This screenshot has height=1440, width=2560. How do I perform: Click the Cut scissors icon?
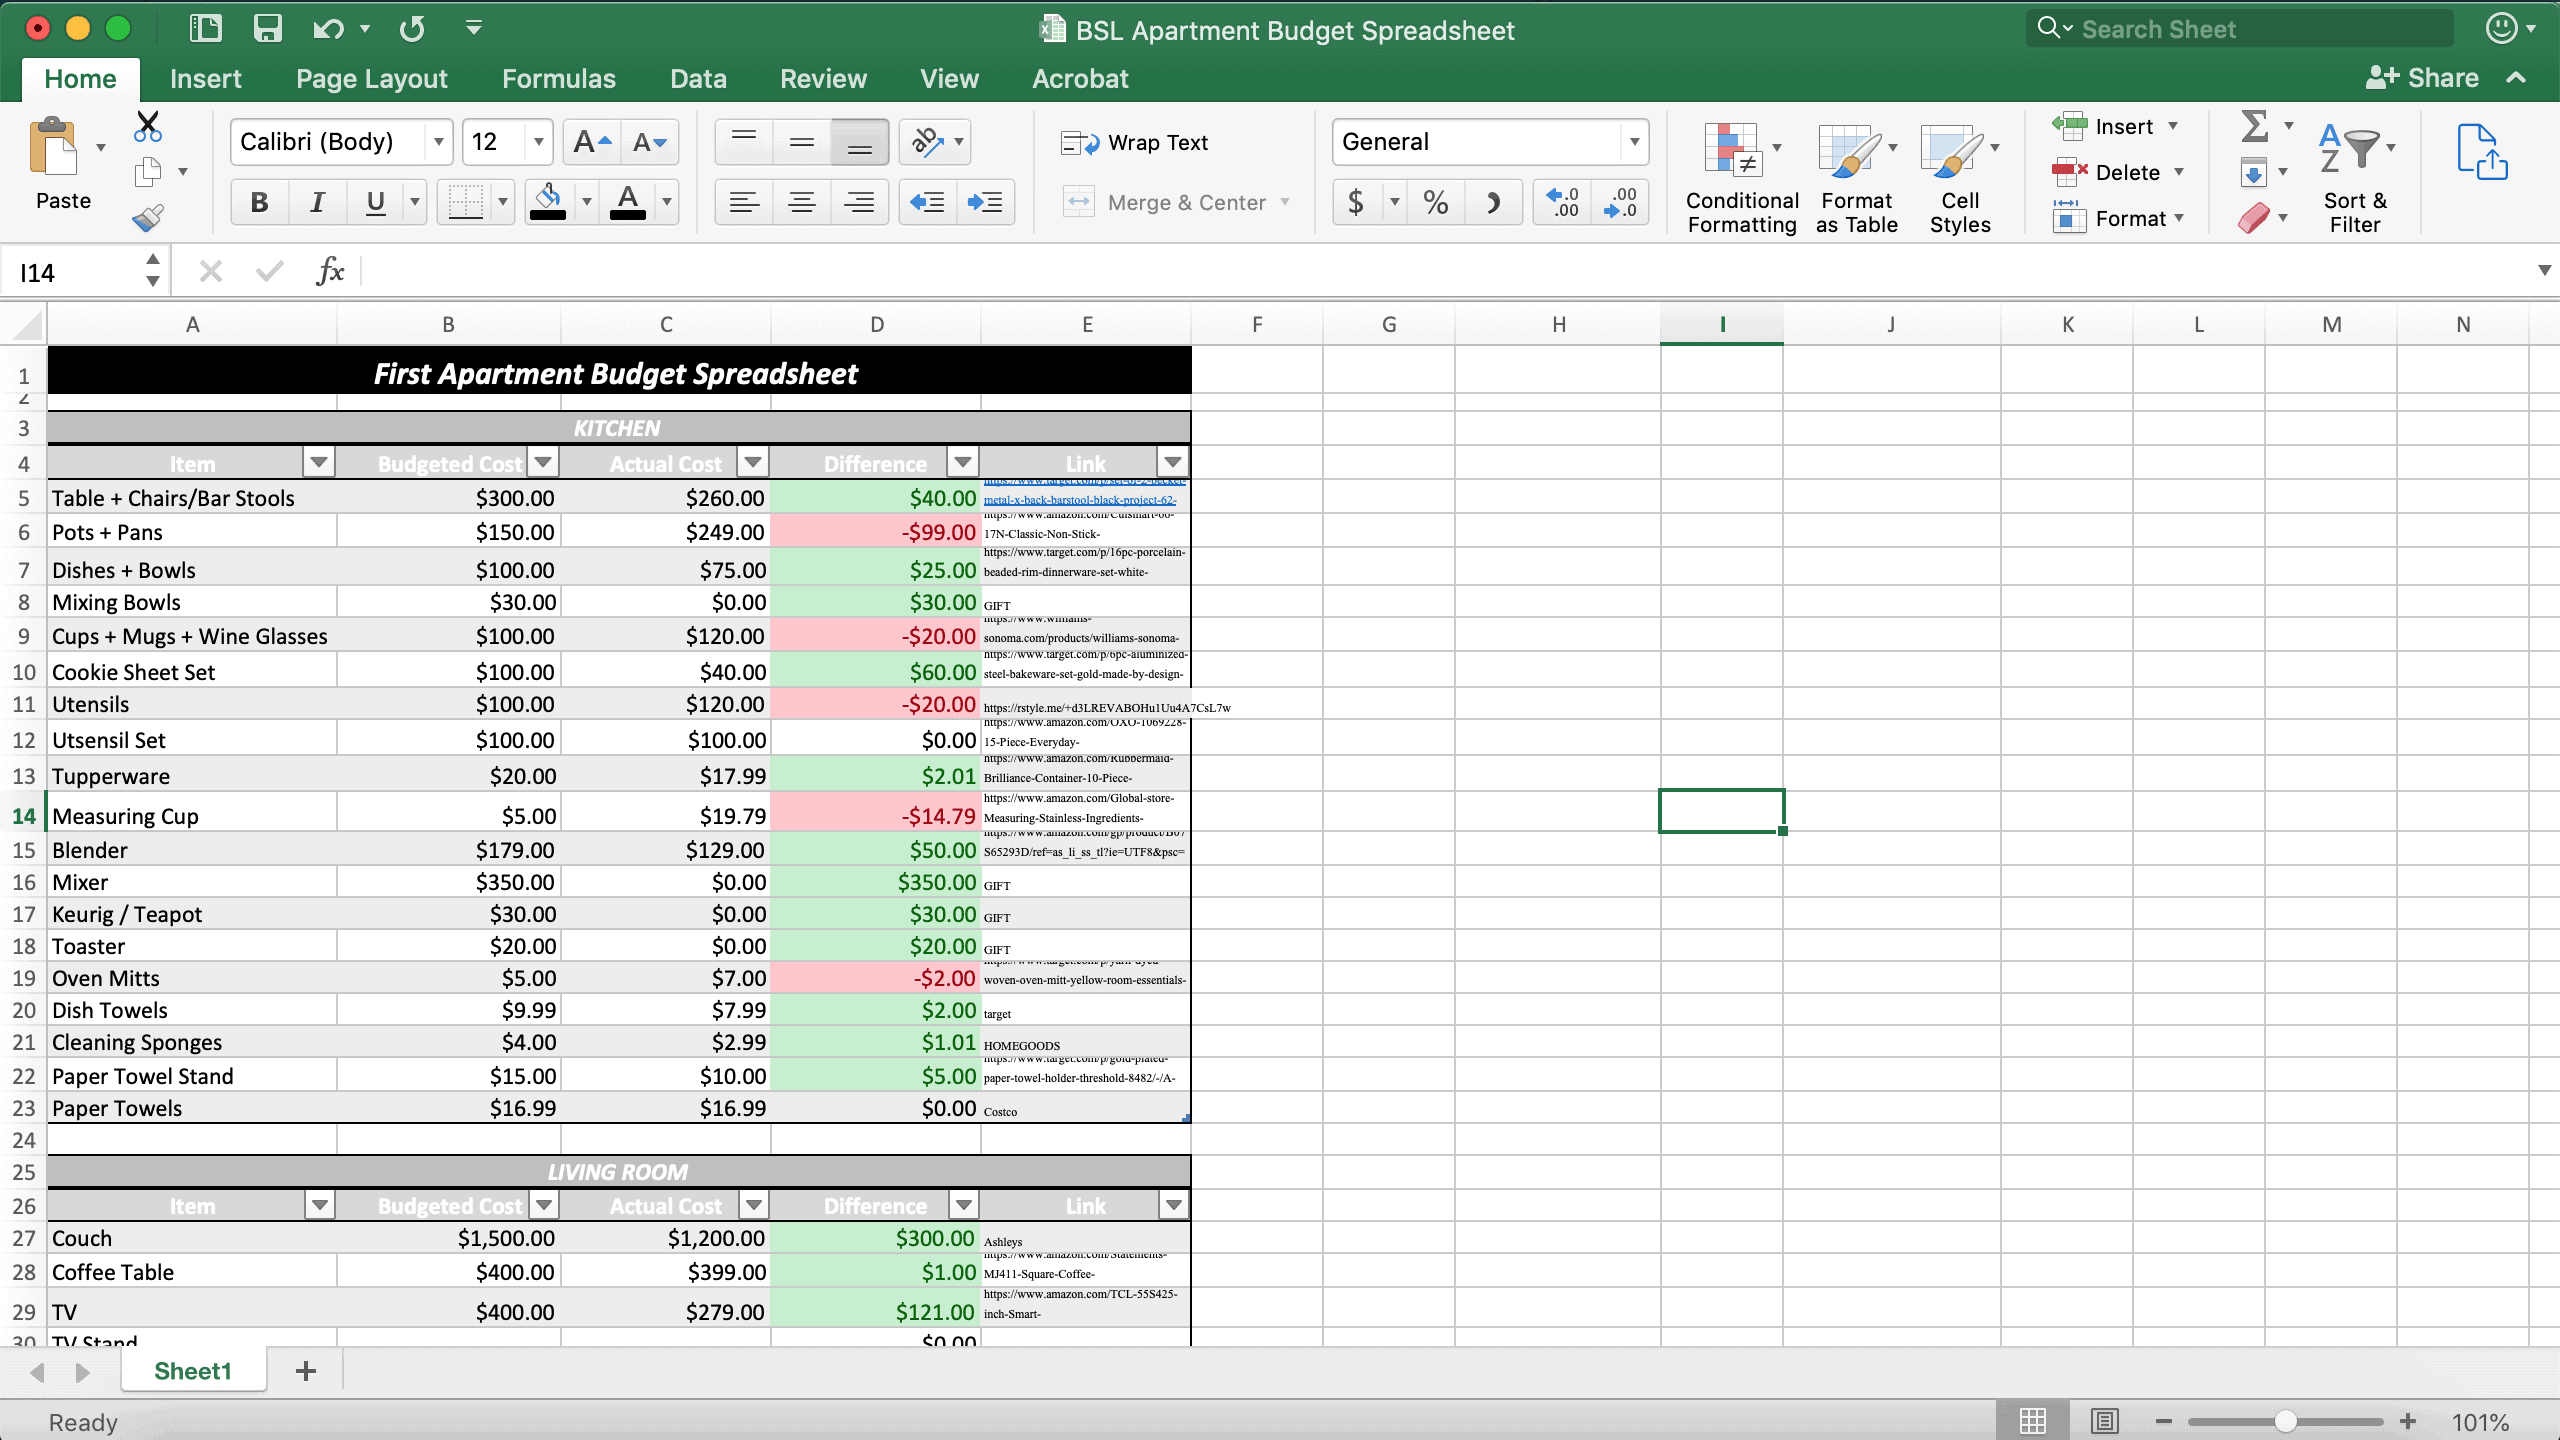coord(148,126)
